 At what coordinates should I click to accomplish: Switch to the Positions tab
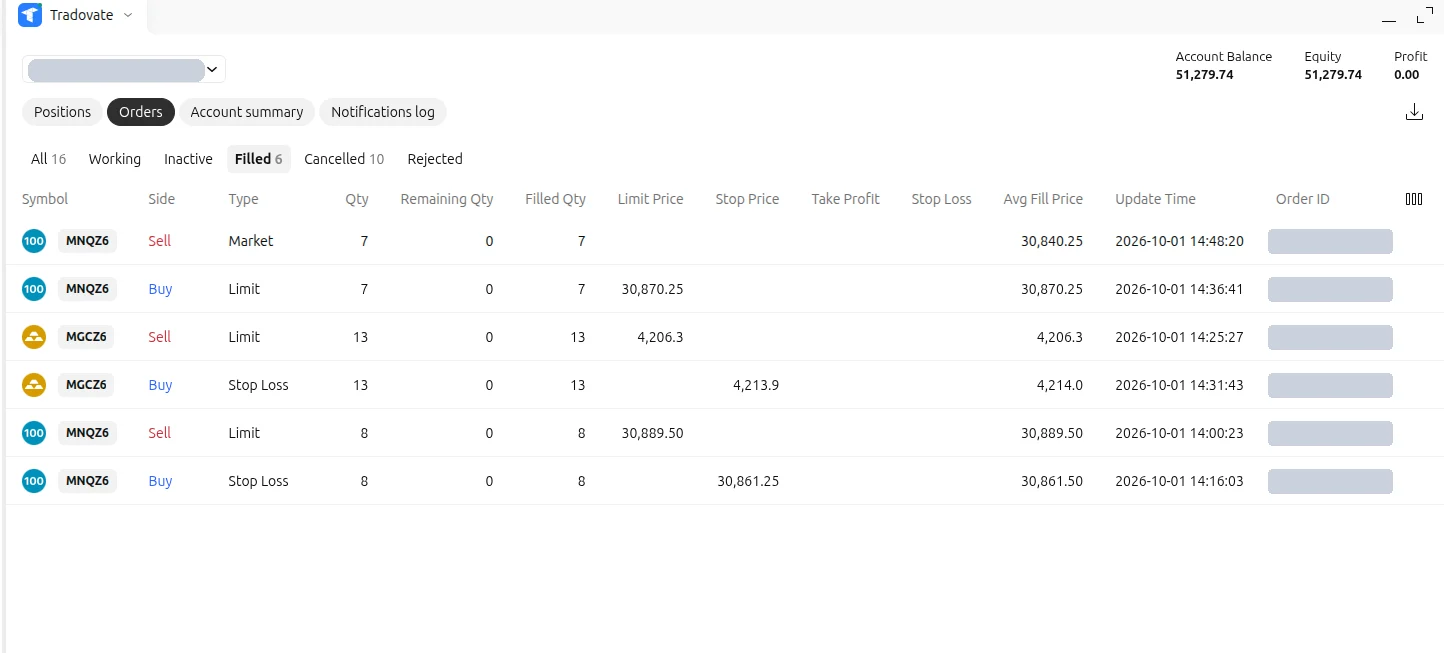pos(62,112)
